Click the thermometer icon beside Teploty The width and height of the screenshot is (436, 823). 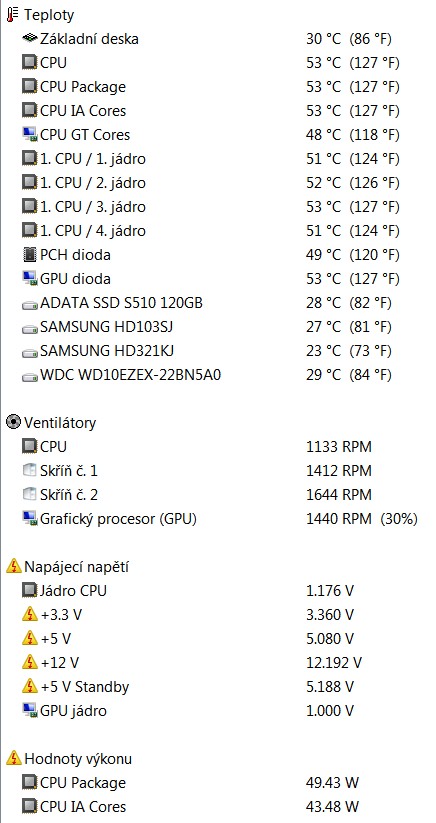[13, 15]
